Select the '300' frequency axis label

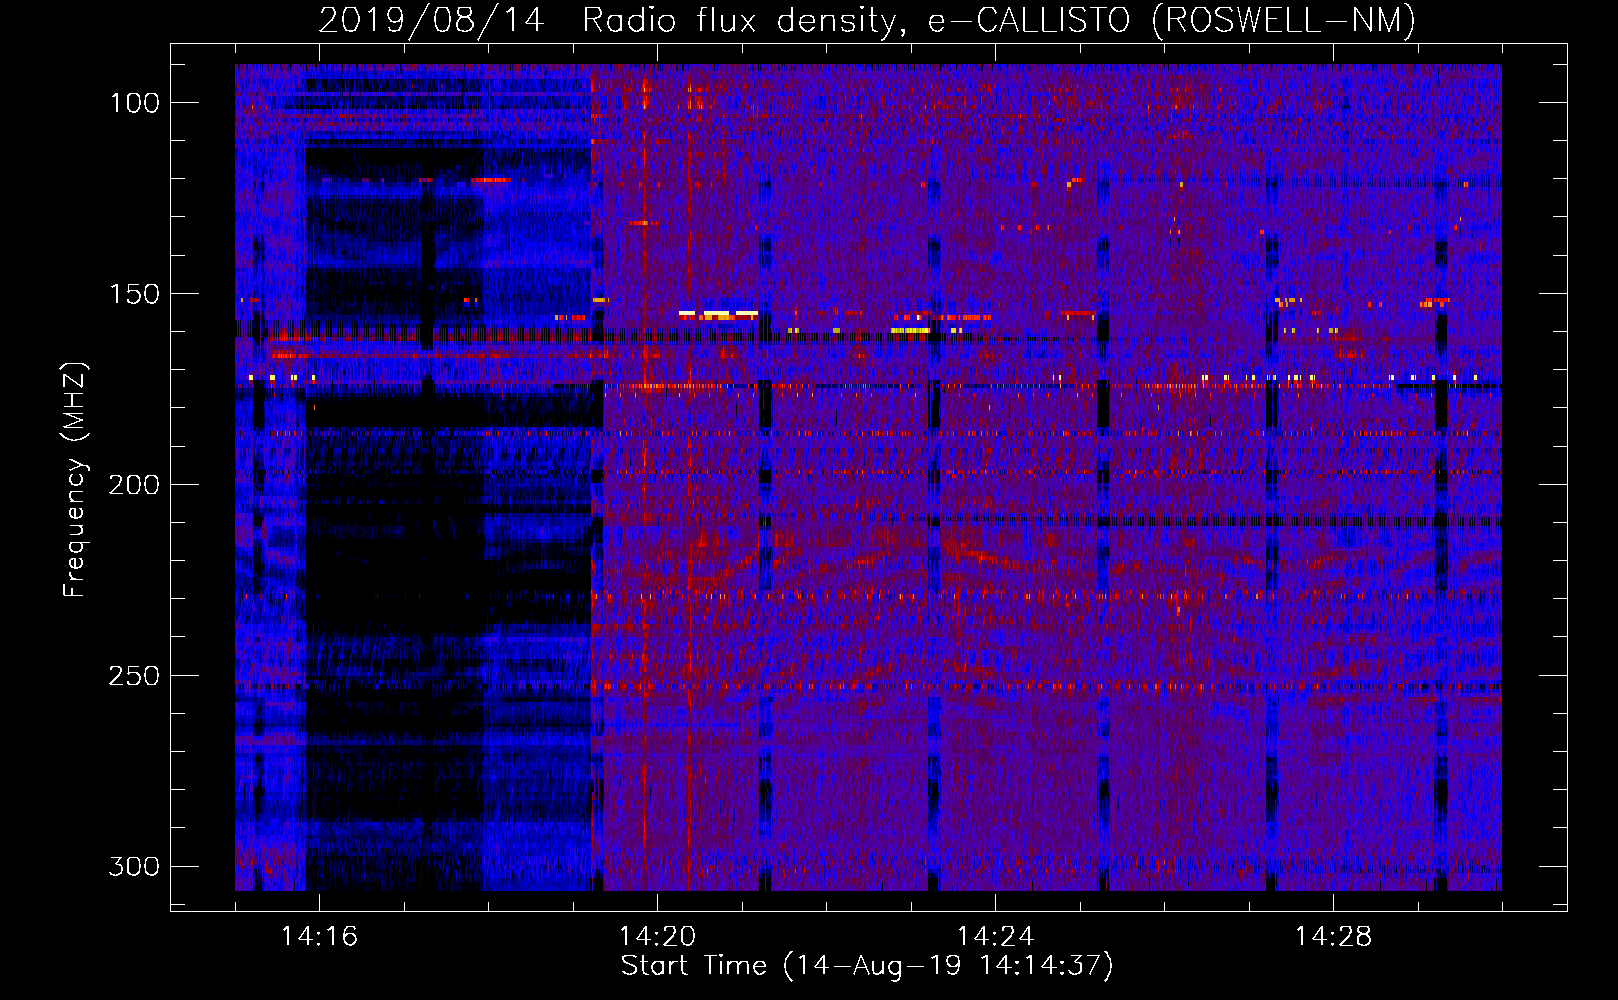click(x=134, y=866)
